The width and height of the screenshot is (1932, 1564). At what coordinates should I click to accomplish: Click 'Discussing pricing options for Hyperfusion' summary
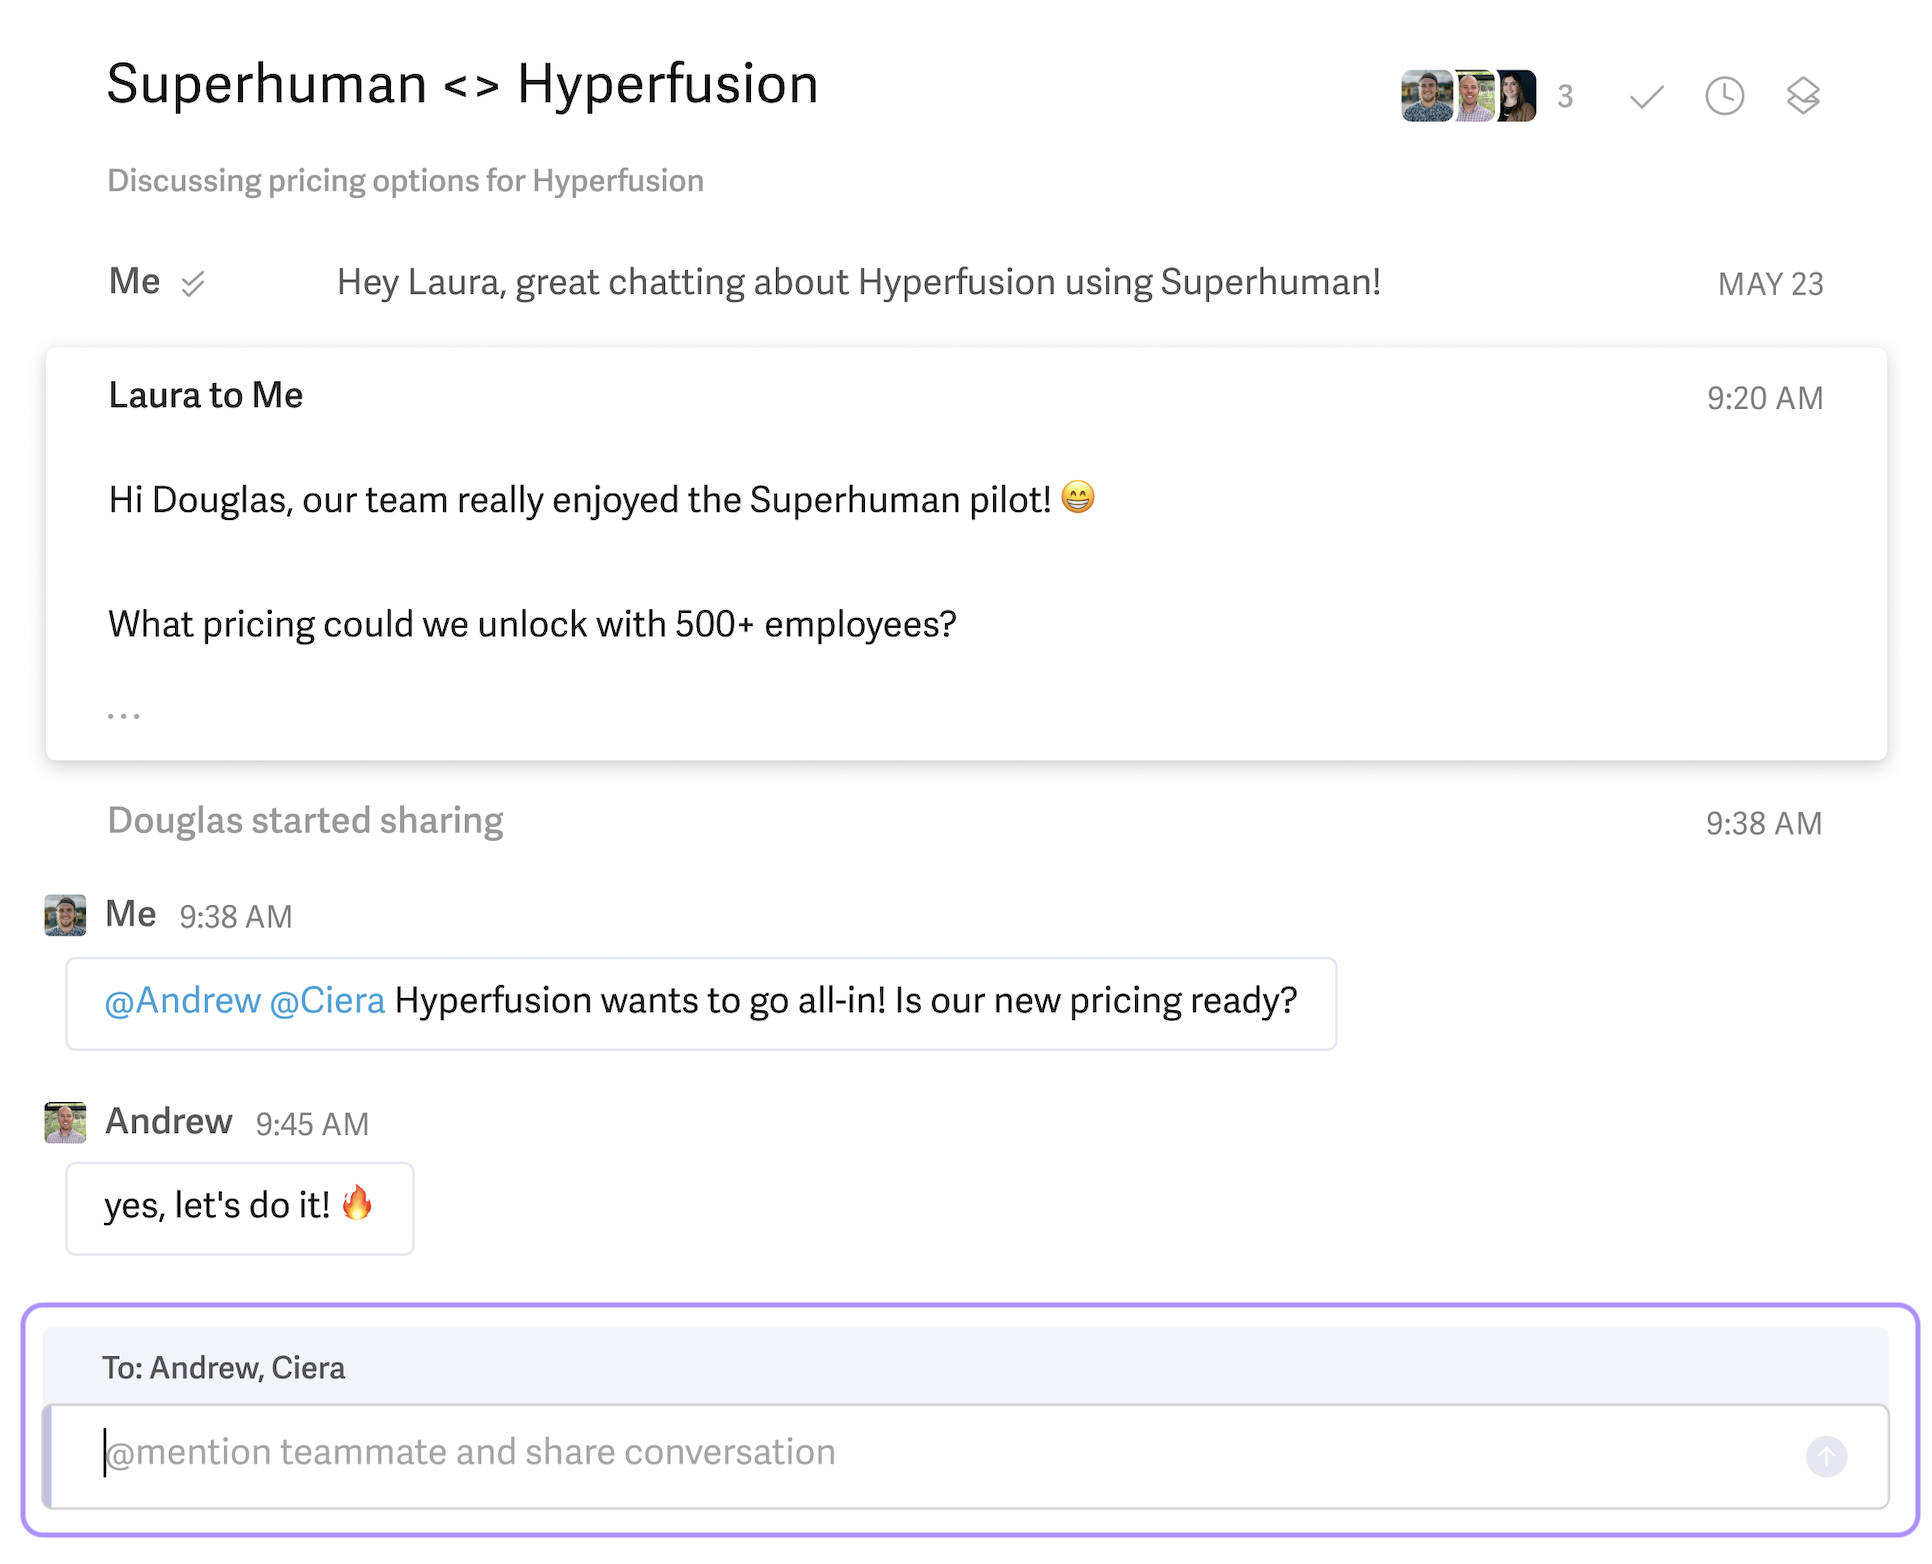pos(405,181)
